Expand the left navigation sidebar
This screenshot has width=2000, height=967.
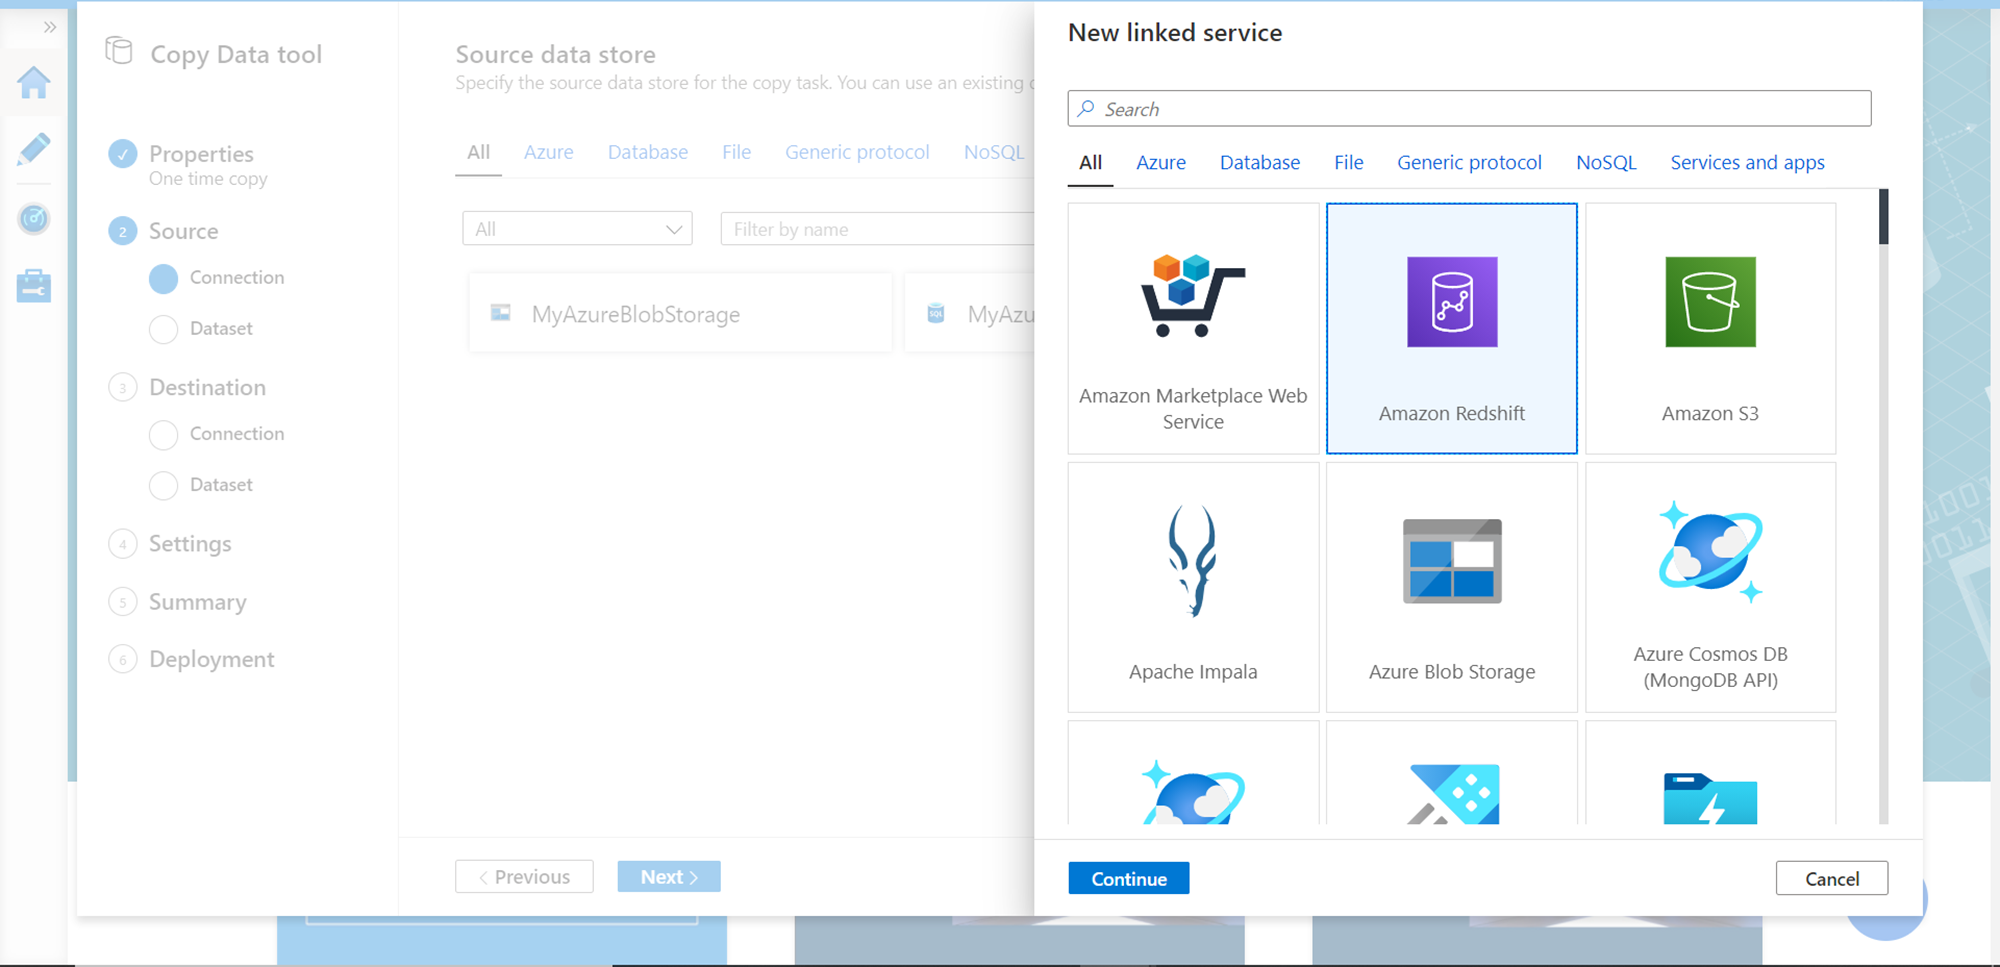tap(49, 27)
